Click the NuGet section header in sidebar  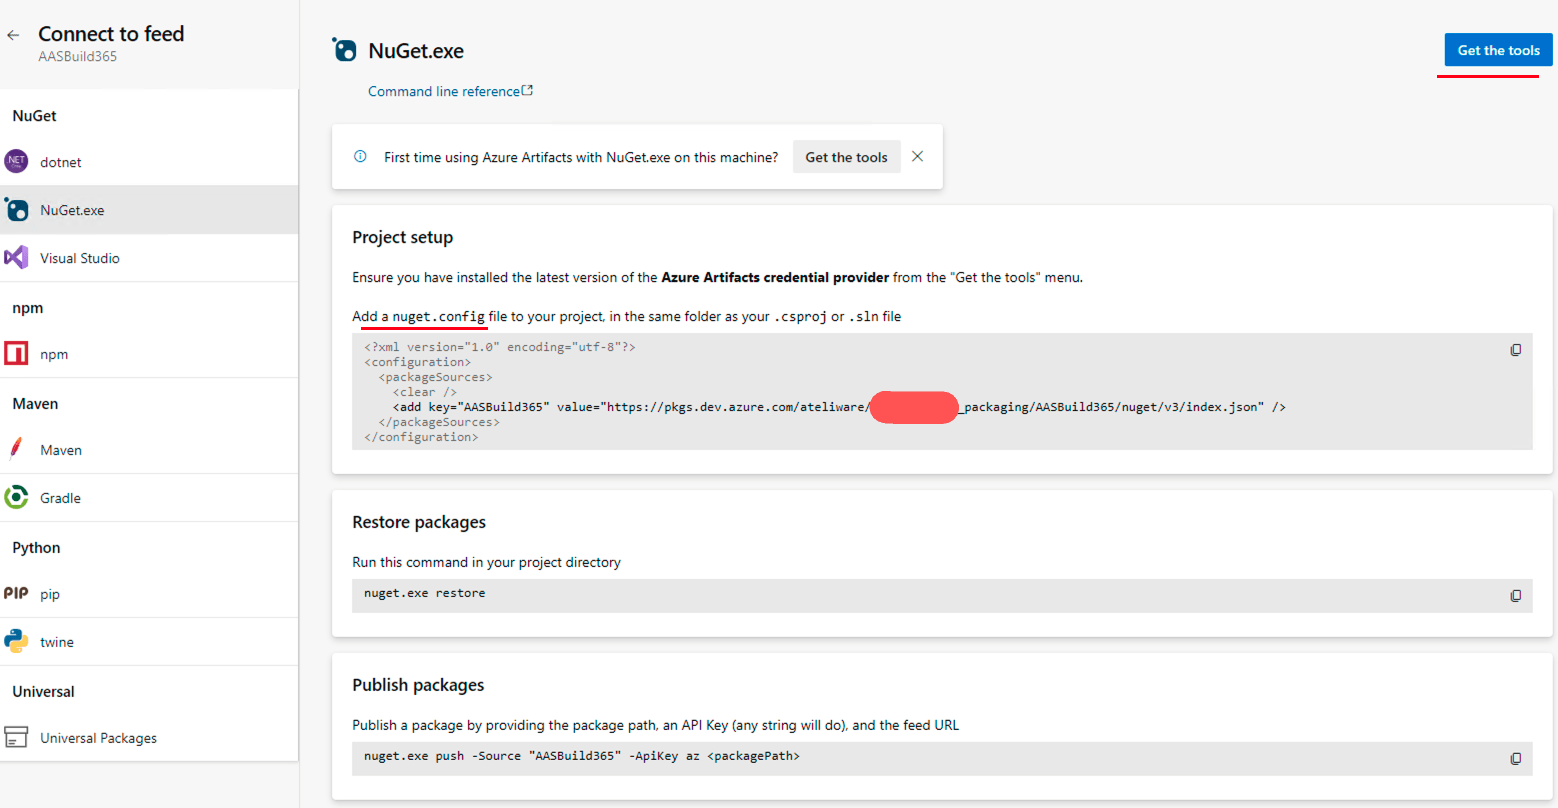coord(34,116)
